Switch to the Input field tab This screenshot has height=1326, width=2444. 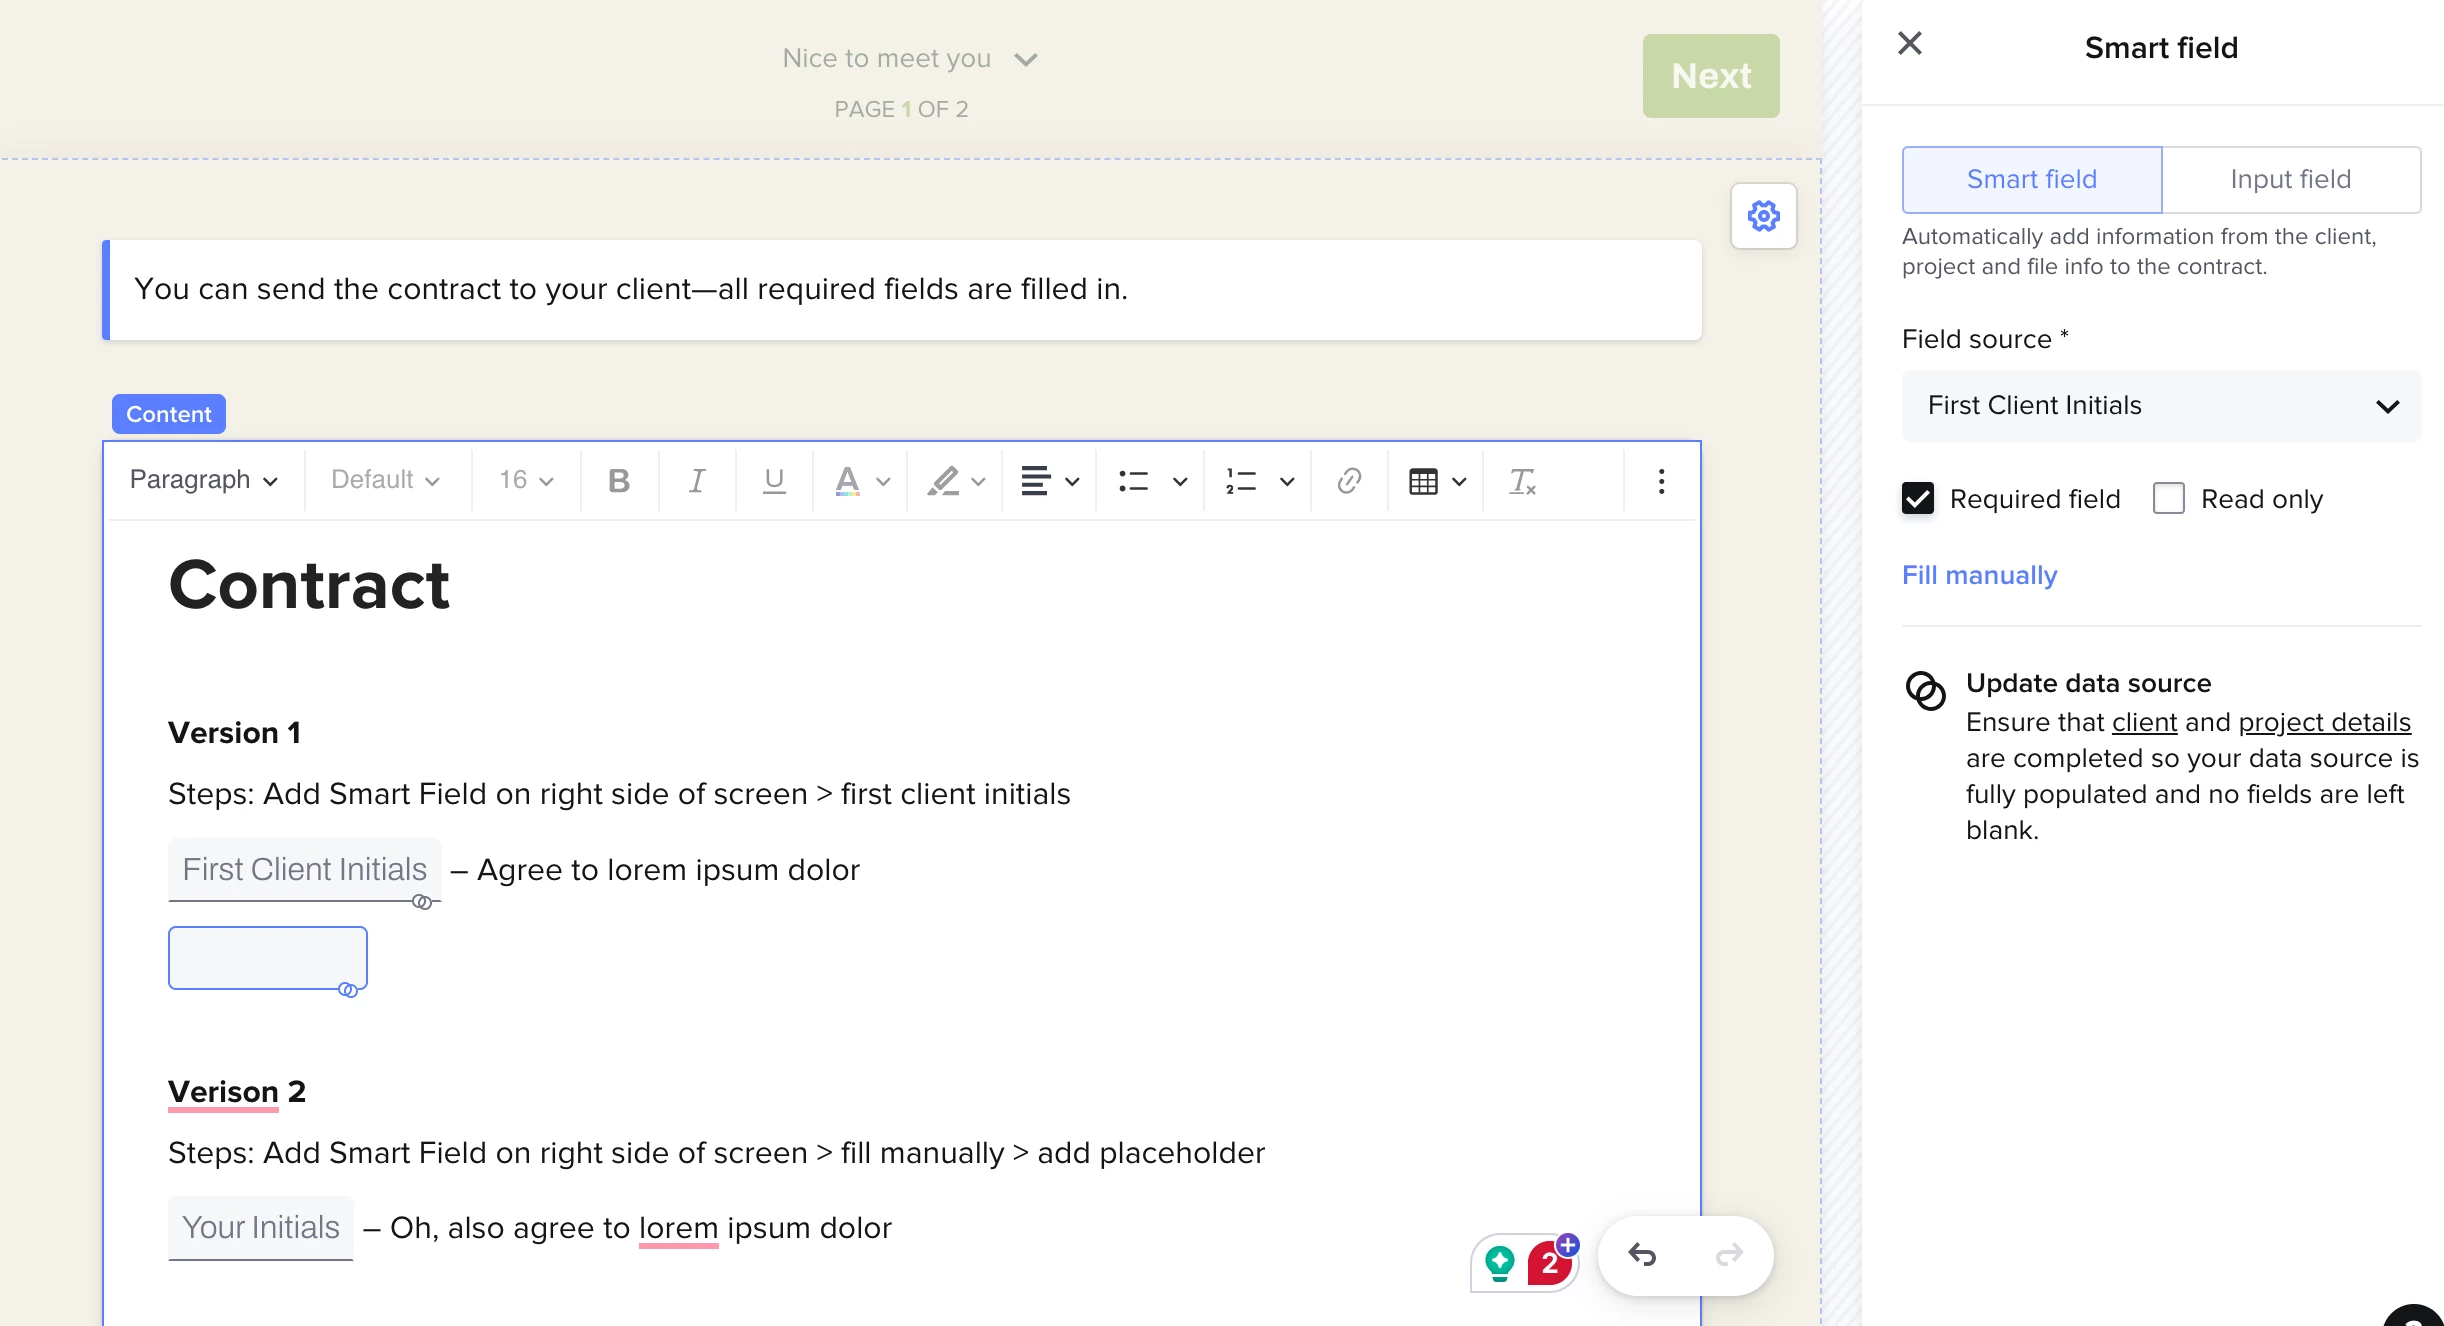pos(2290,179)
